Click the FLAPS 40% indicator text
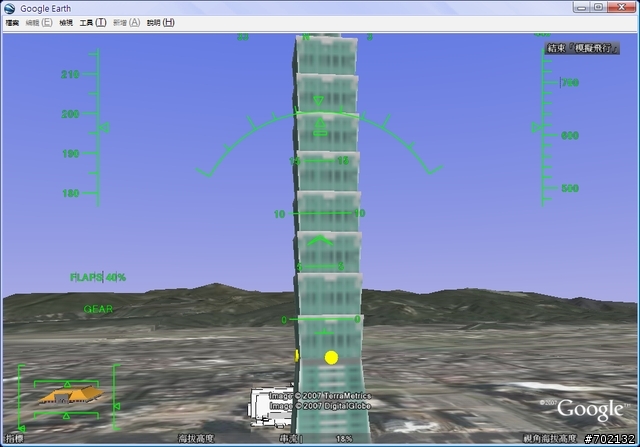Image resolution: width=640 pixels, height=447 pixels. (98, 277)
